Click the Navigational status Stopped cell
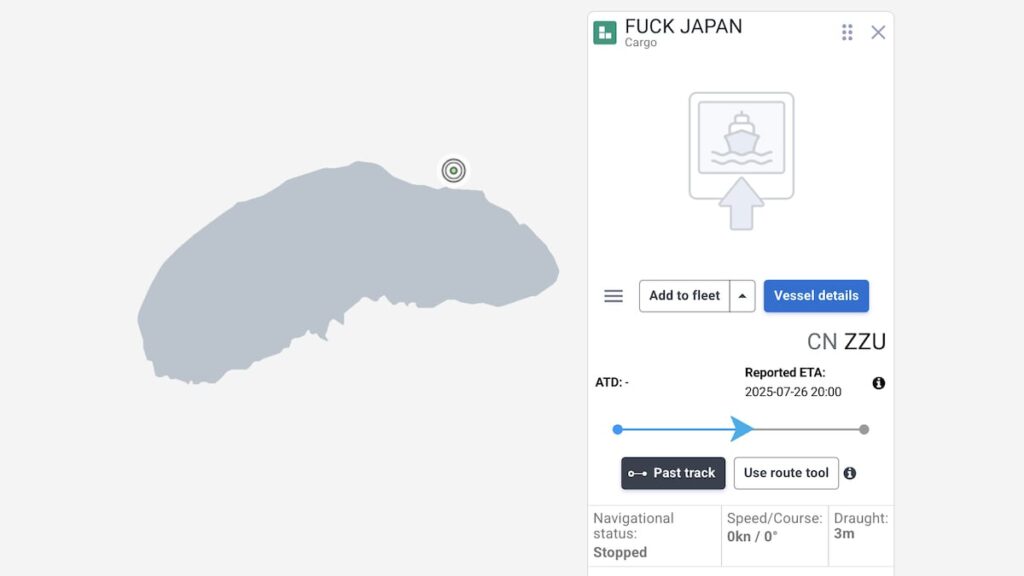Screen dimensions: 1024x576 point(652,535)
